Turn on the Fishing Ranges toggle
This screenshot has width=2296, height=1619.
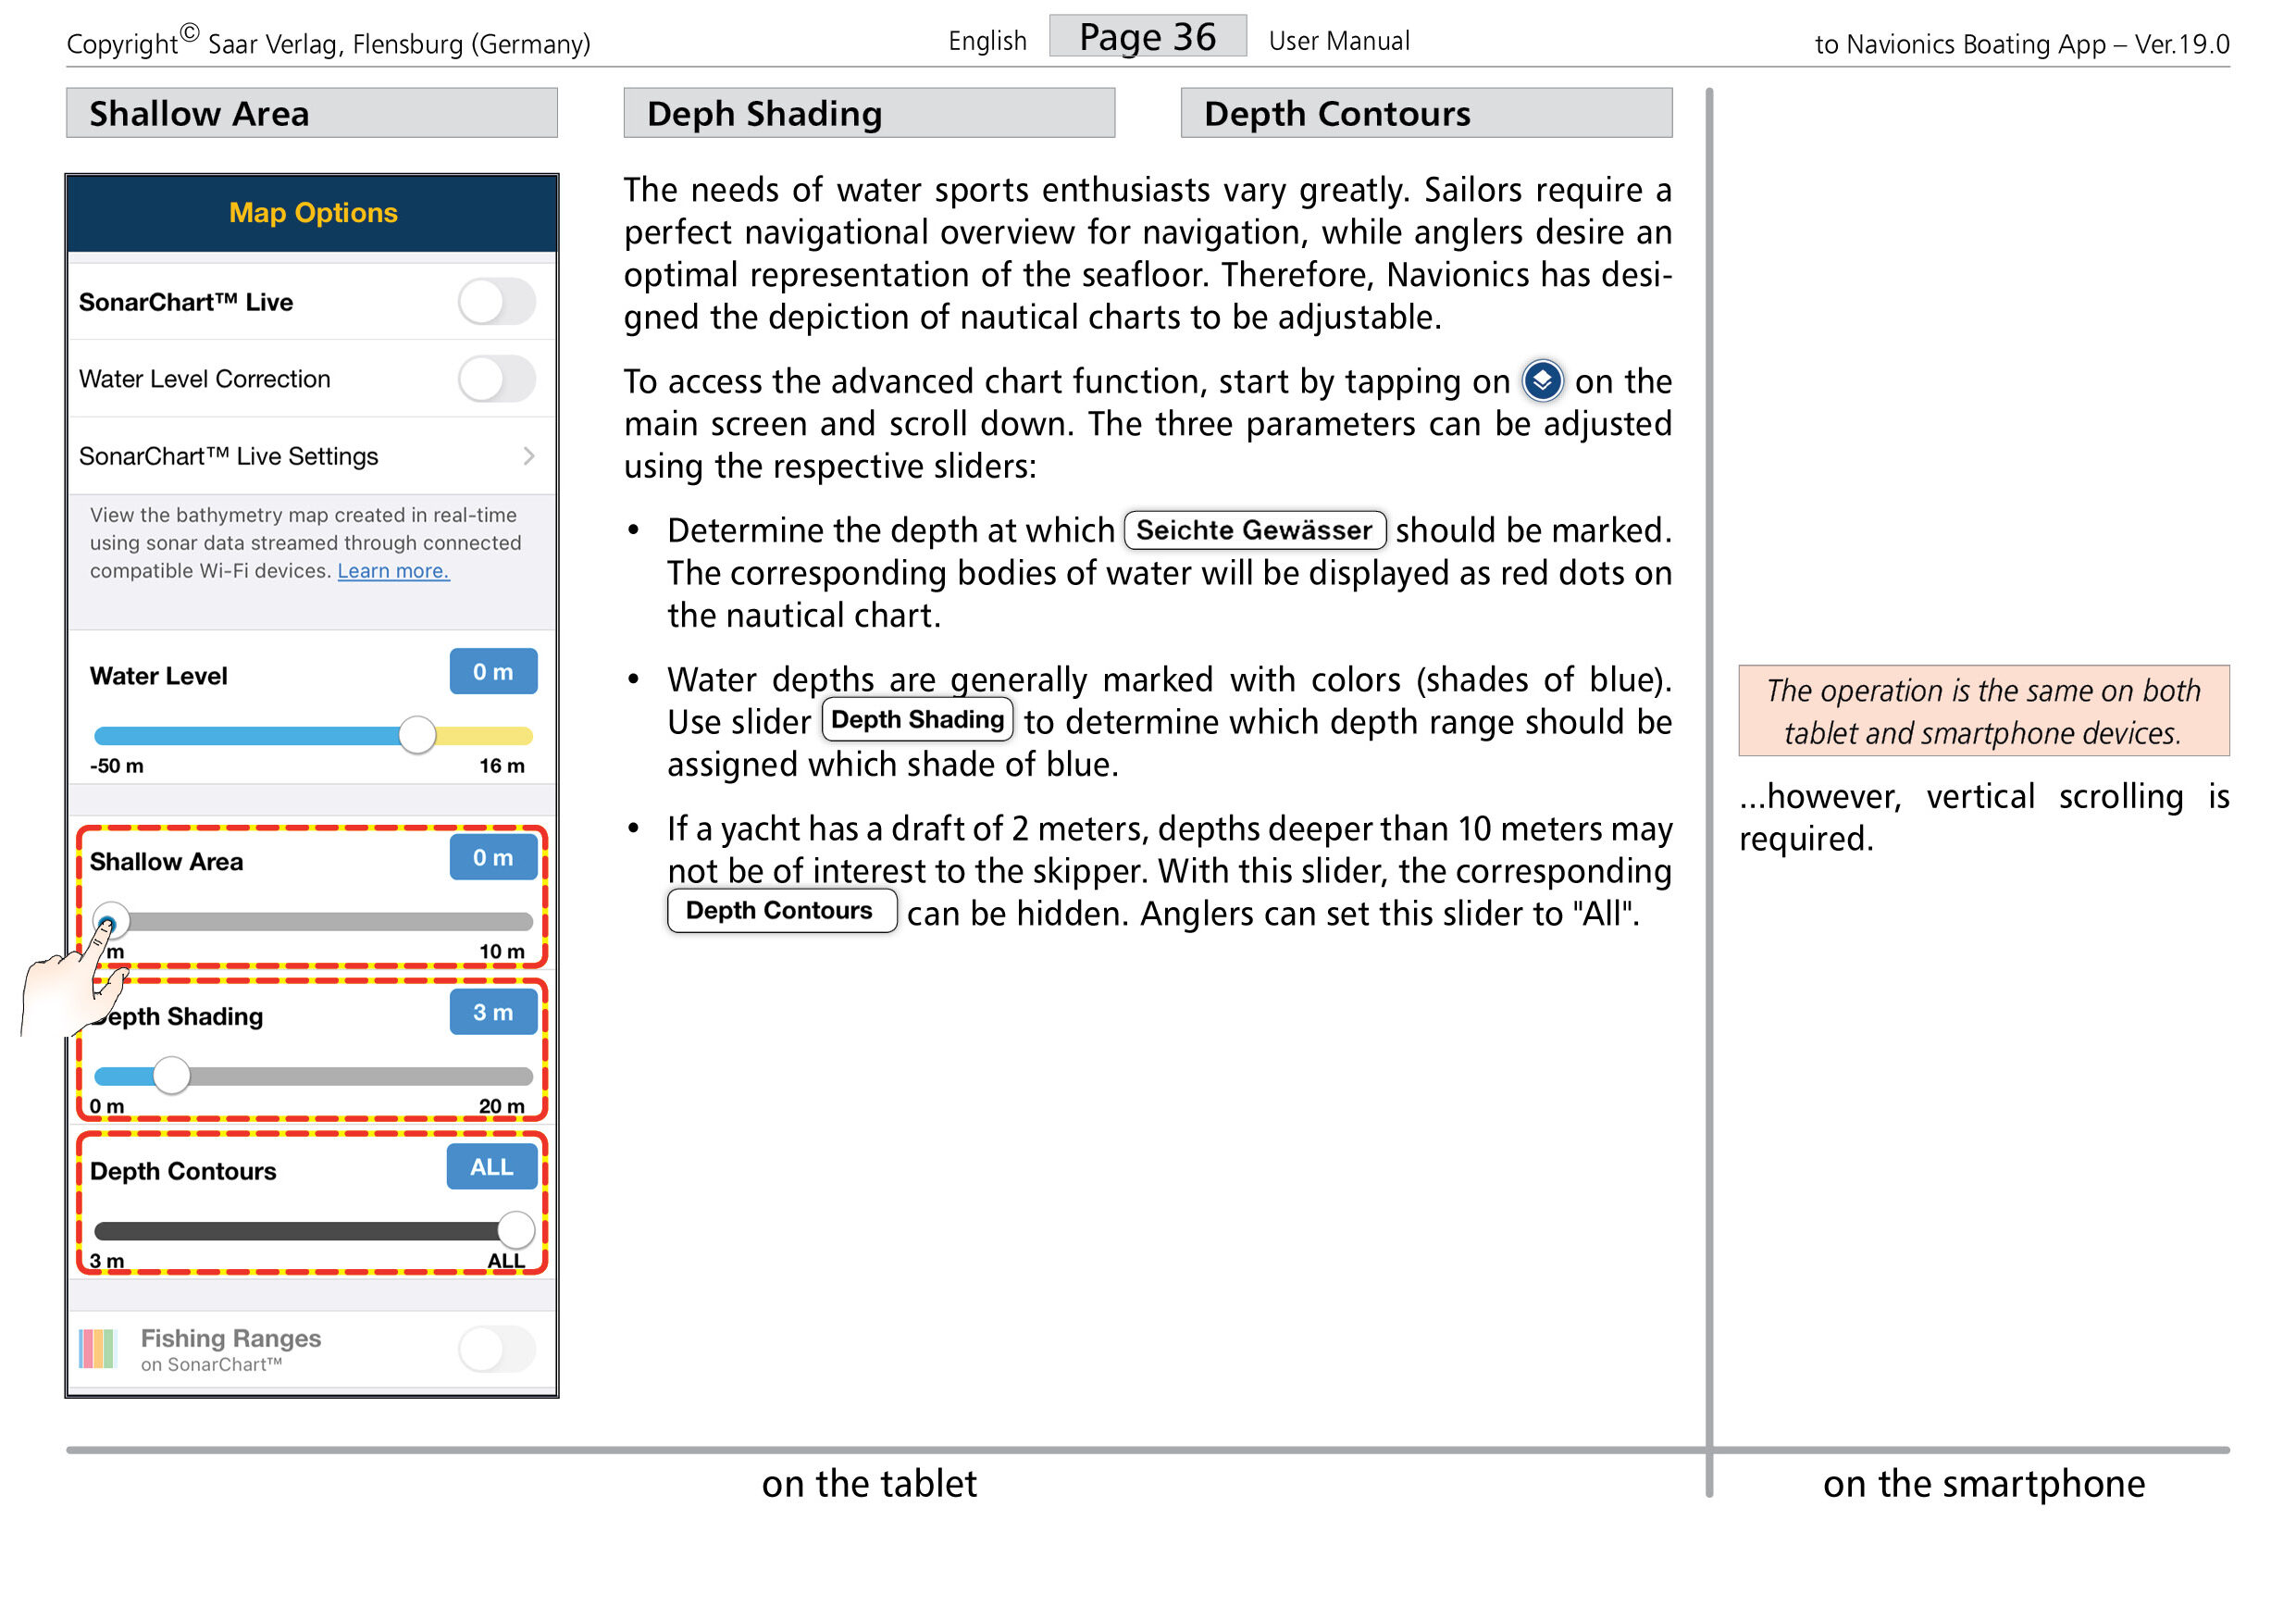[497, 1348]
